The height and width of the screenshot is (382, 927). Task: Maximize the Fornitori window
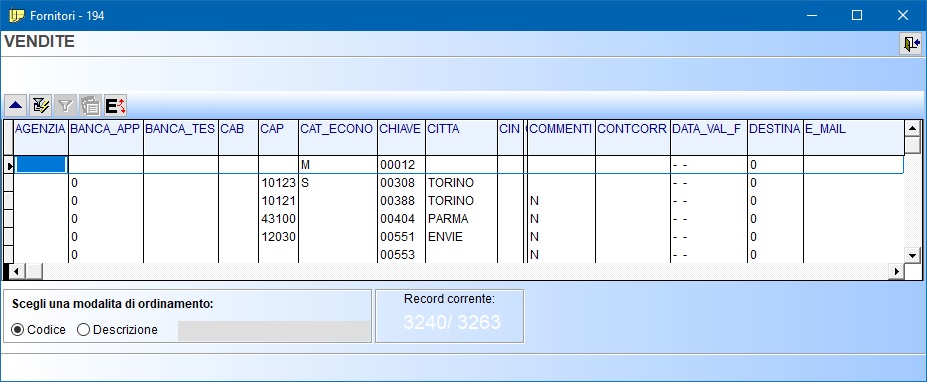tap(857, 15)
